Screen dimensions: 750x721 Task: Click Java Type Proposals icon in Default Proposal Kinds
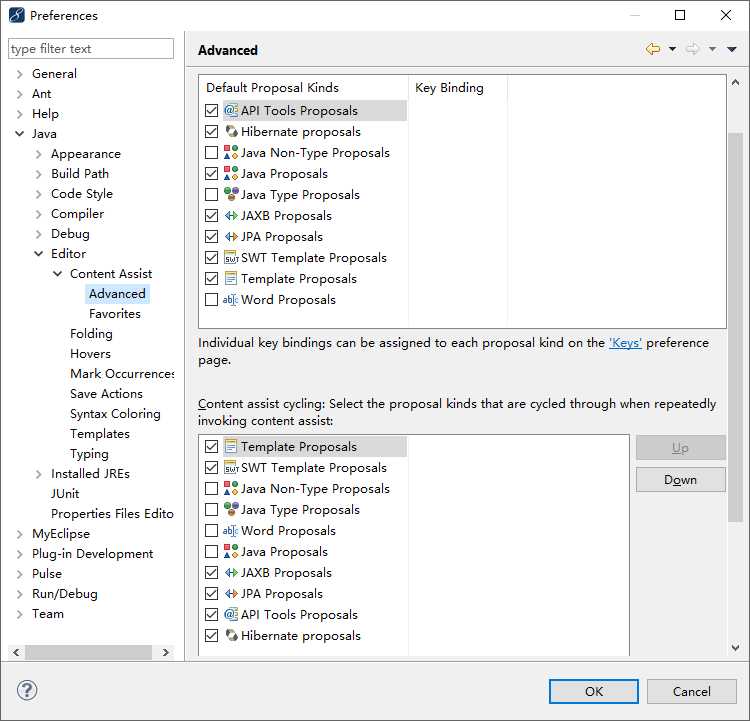pos(231,194)
